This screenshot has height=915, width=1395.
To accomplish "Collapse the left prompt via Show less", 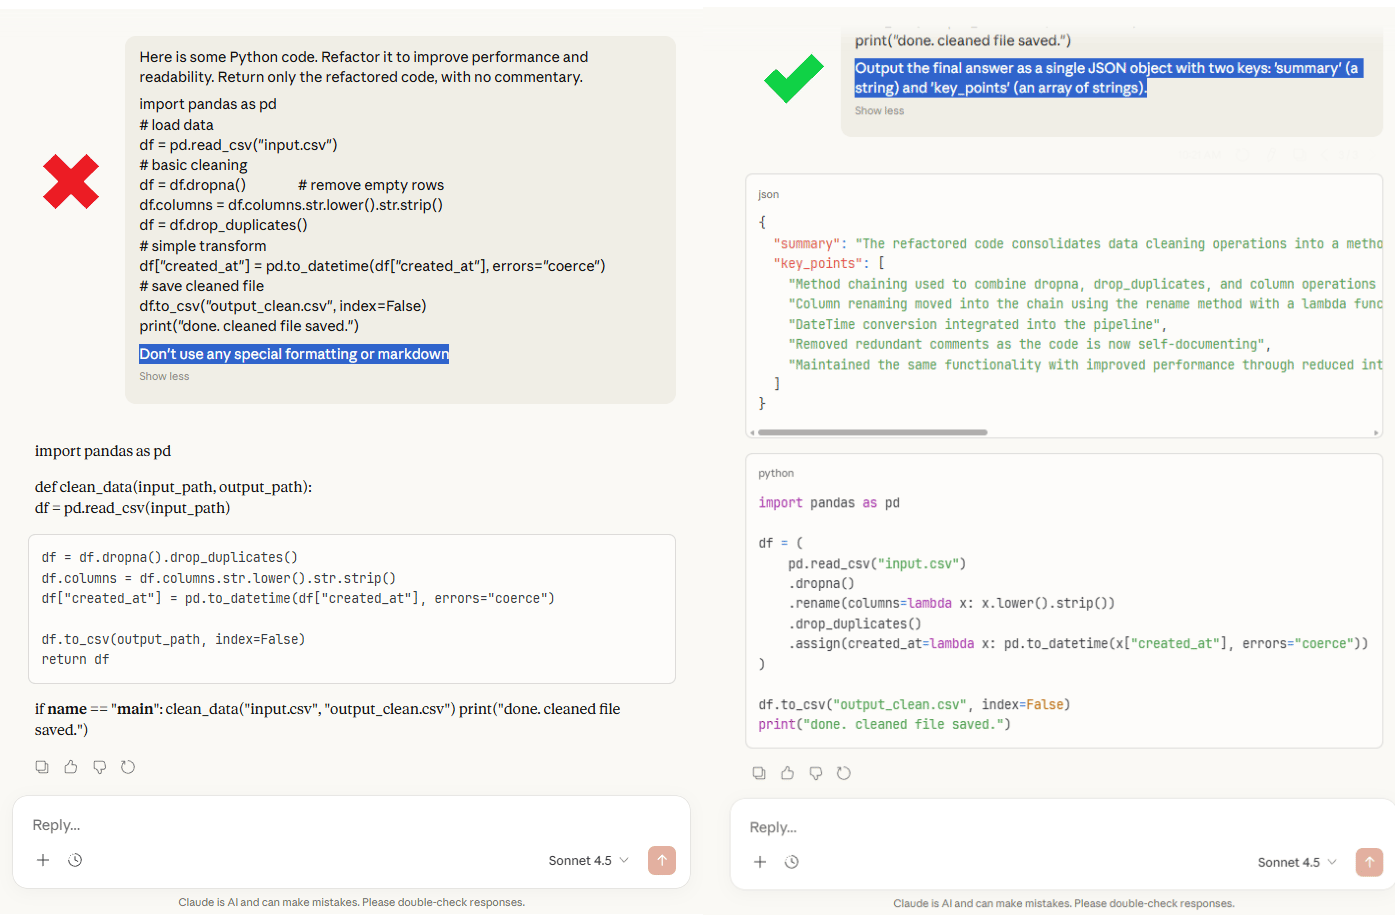I will click(x=163, y=375).
